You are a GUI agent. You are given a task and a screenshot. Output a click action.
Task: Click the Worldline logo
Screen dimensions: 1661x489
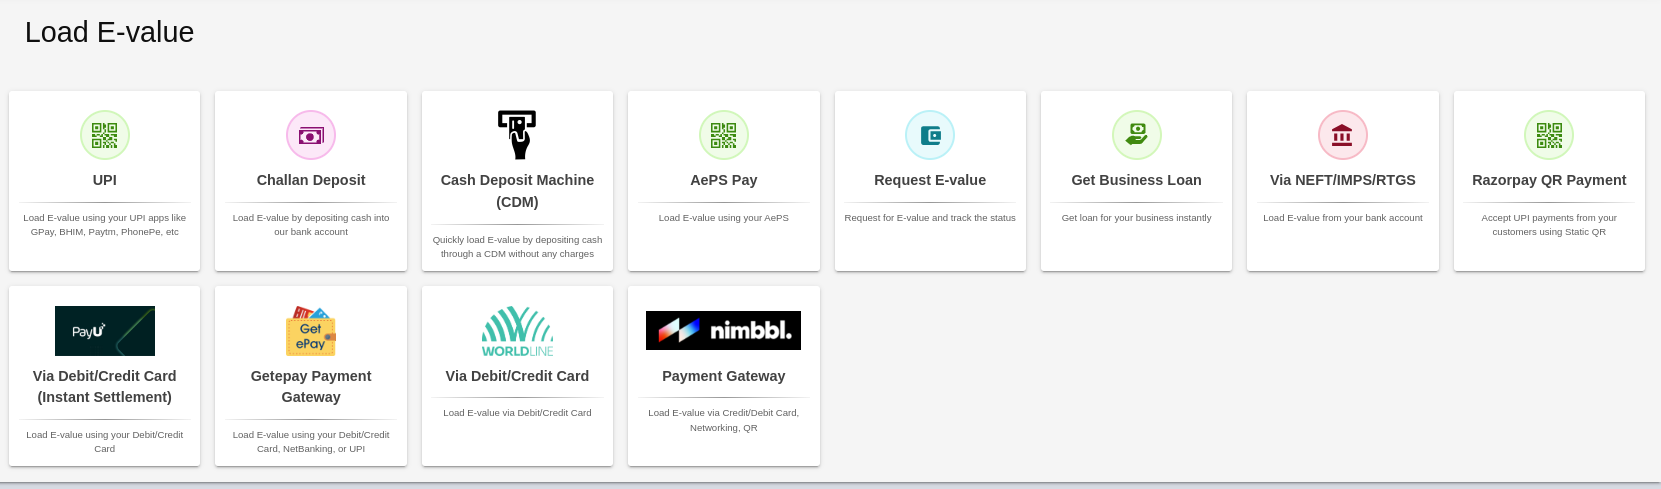coord(517,331)
